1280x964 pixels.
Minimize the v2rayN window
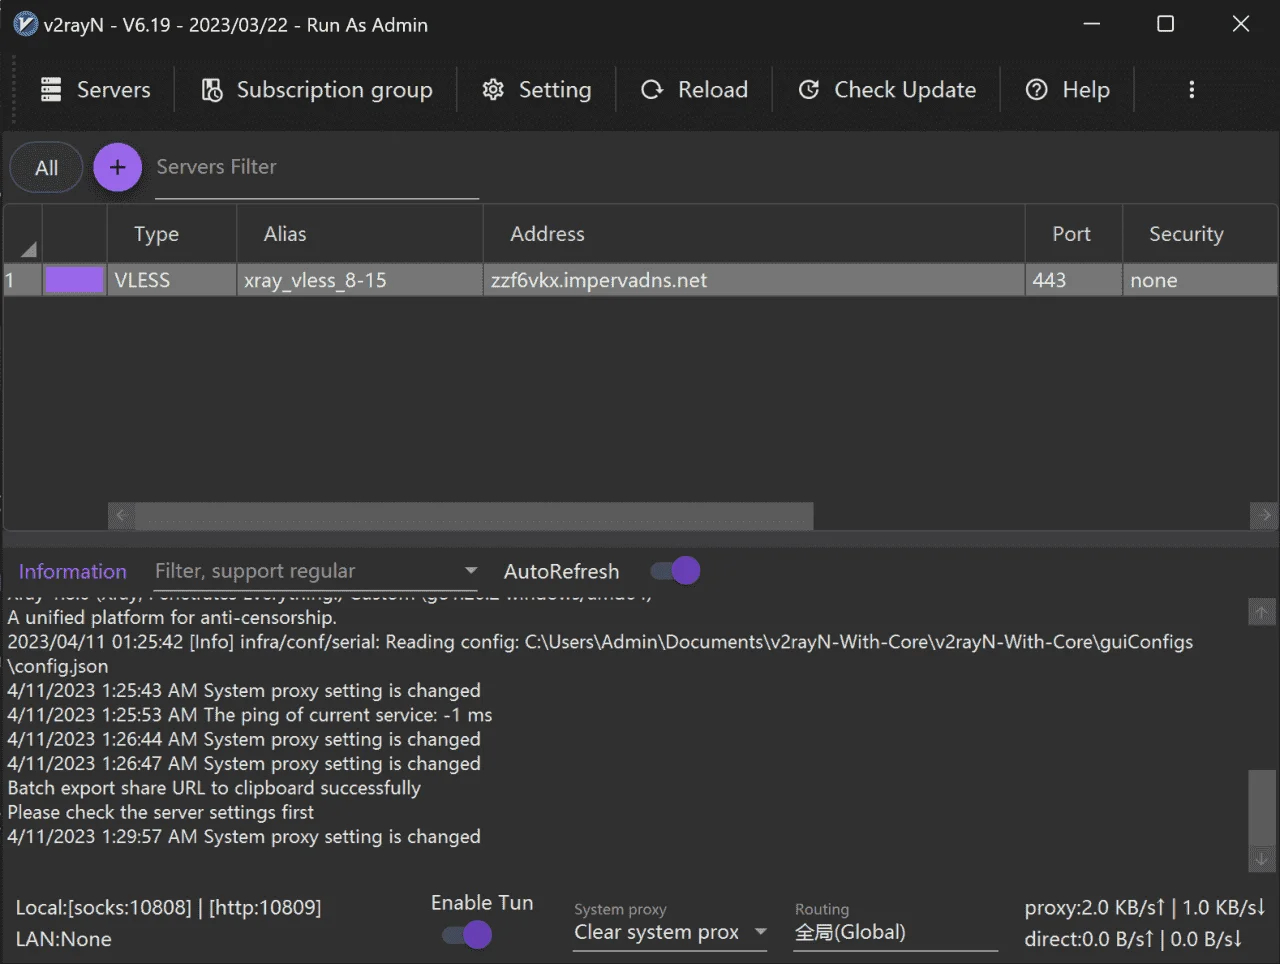[1092, 24]
